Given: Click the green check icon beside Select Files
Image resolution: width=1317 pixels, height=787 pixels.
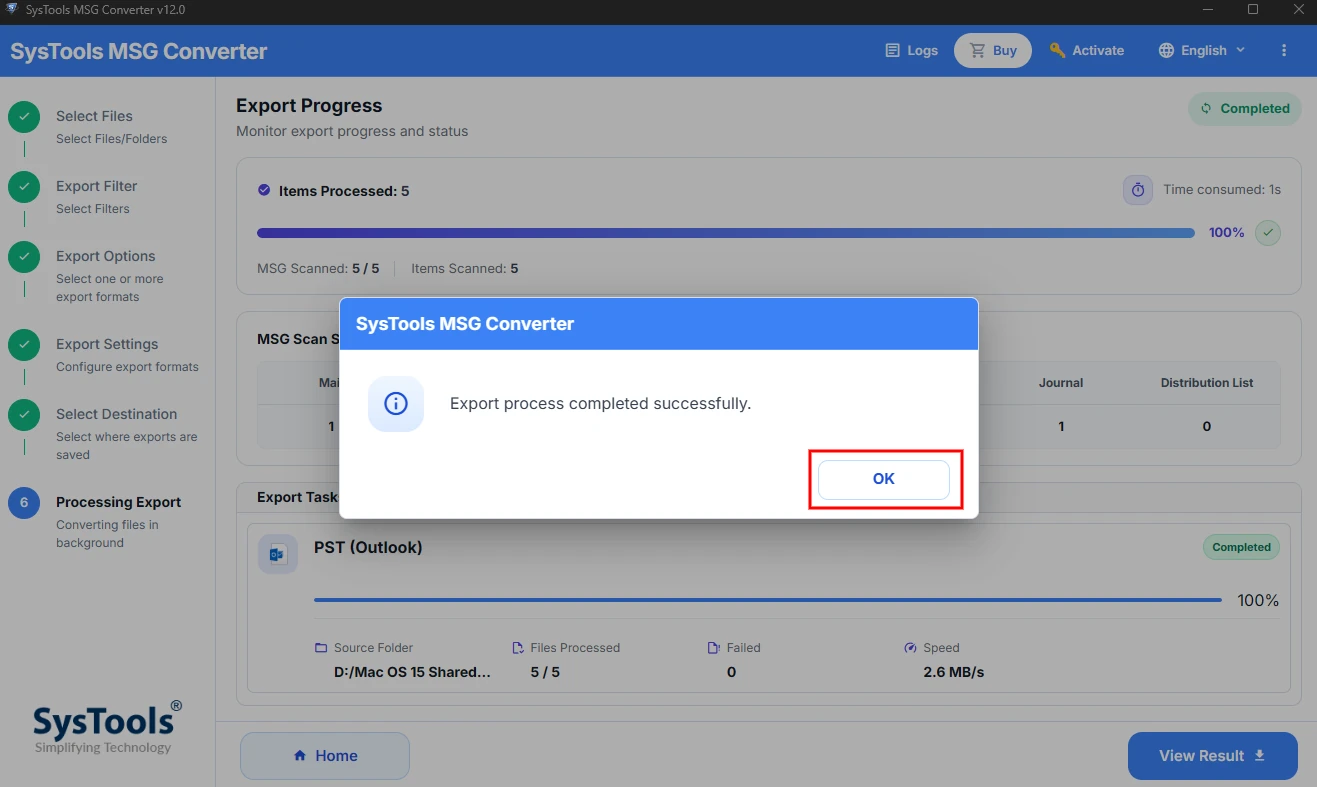Looking at the screenshot, I should click(x=24, y=116).
